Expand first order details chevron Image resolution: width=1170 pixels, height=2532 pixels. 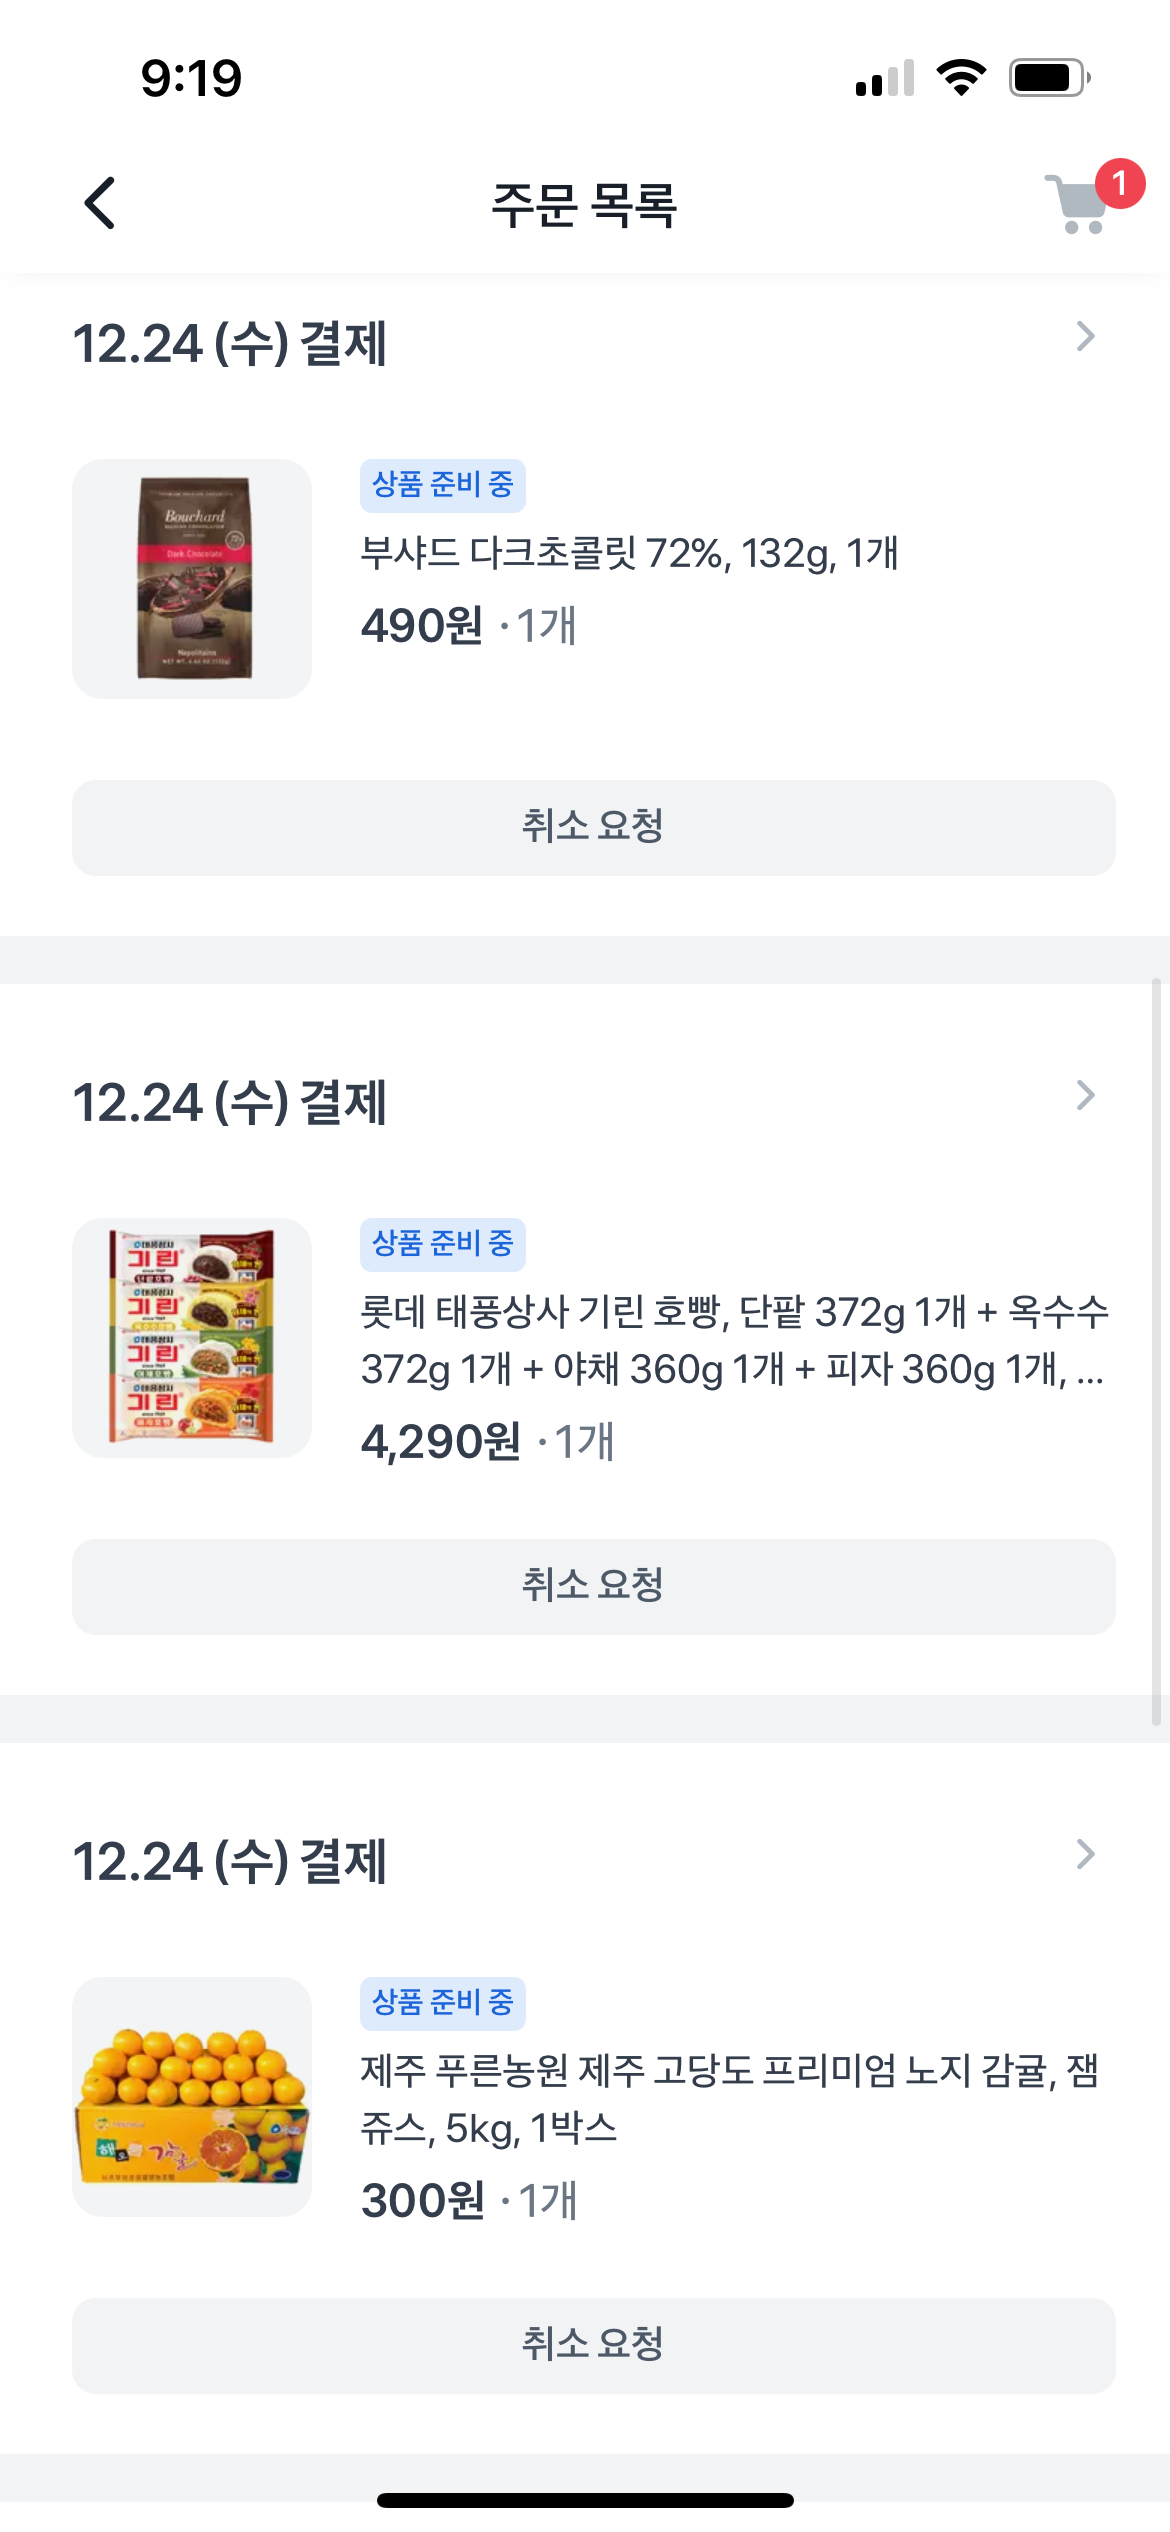click(1085, 337)
